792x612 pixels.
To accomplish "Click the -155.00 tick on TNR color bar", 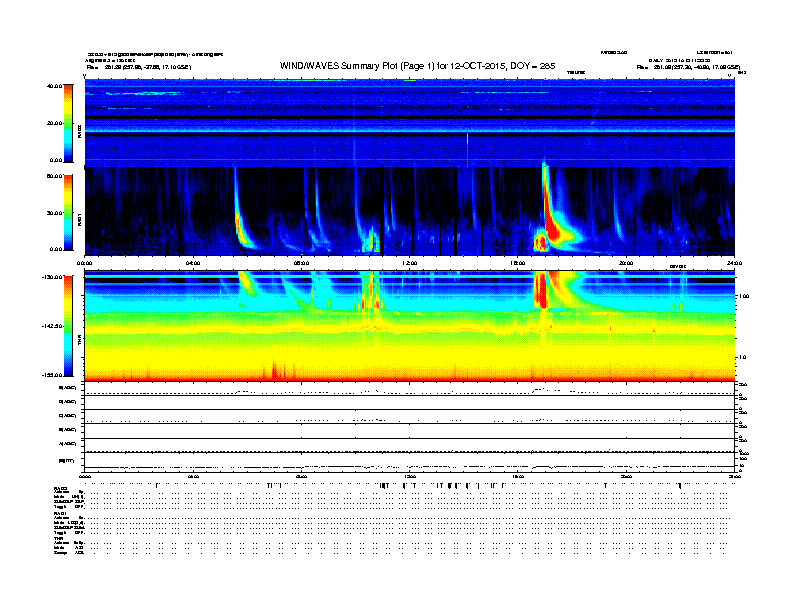I will (52, 375).
